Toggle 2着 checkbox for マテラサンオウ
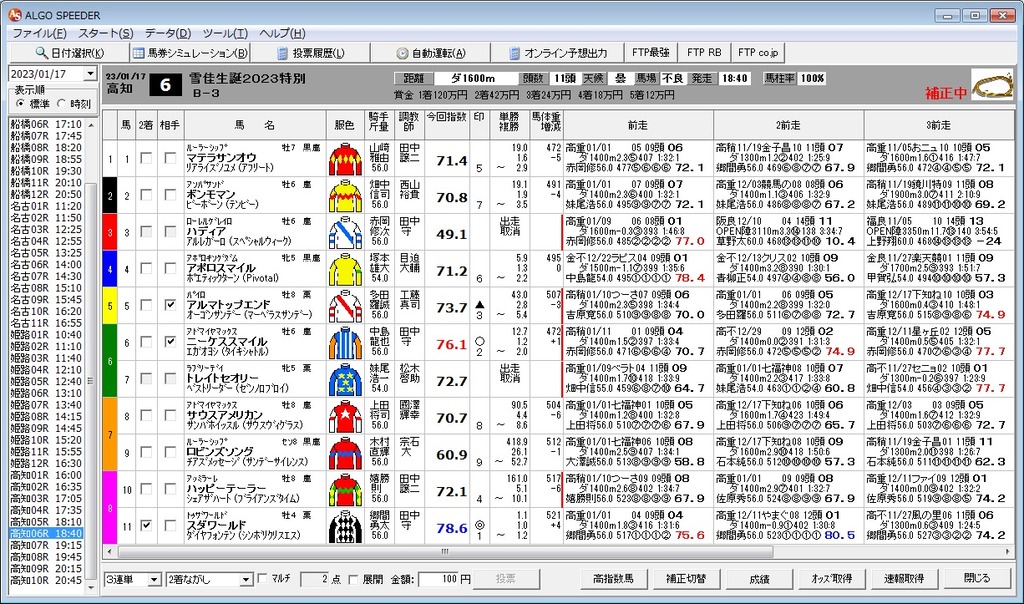 coord(146,158)
